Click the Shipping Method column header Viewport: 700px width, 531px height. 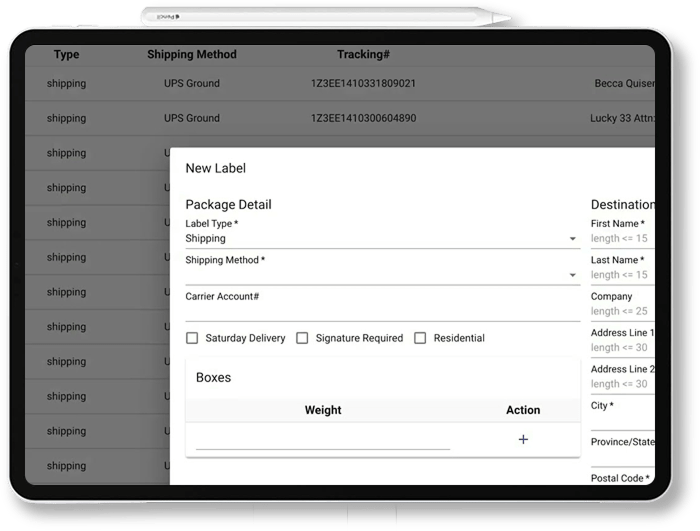click(x=192, y=54)
